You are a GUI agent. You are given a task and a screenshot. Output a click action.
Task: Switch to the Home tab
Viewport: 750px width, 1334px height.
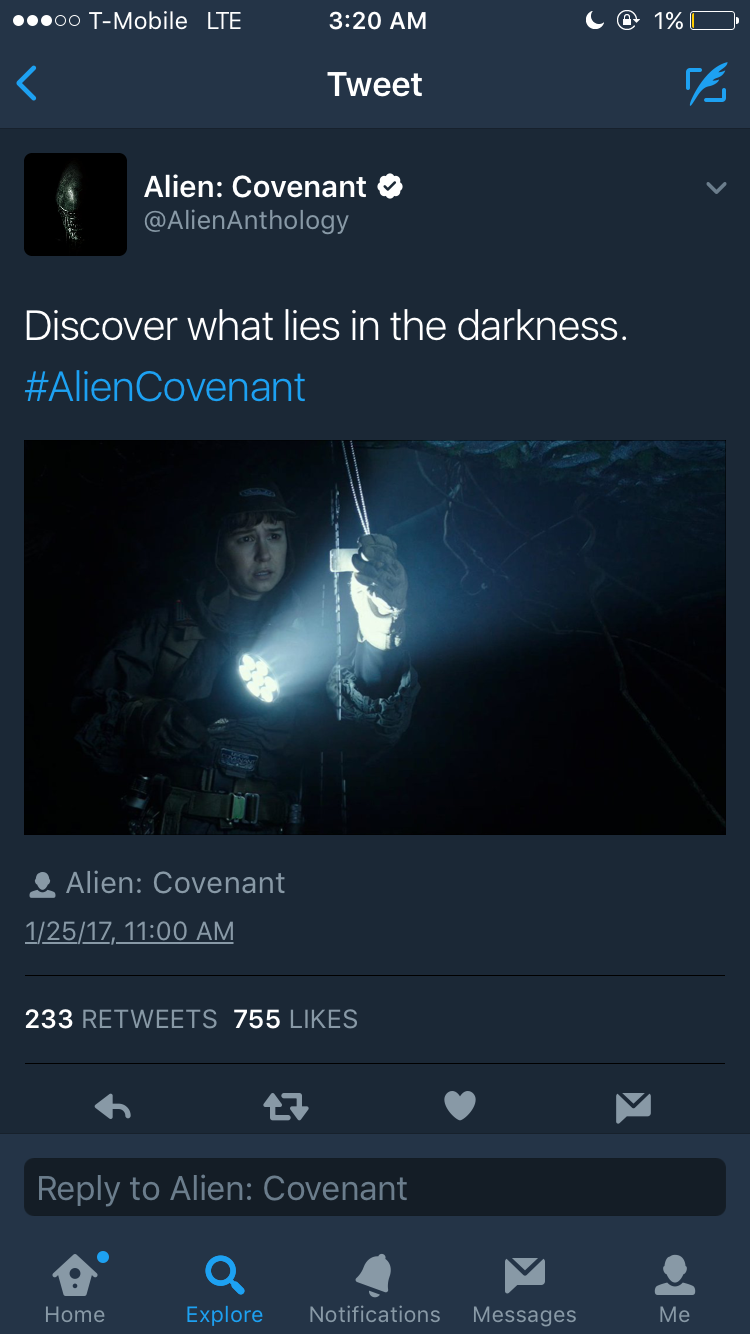75,1287
